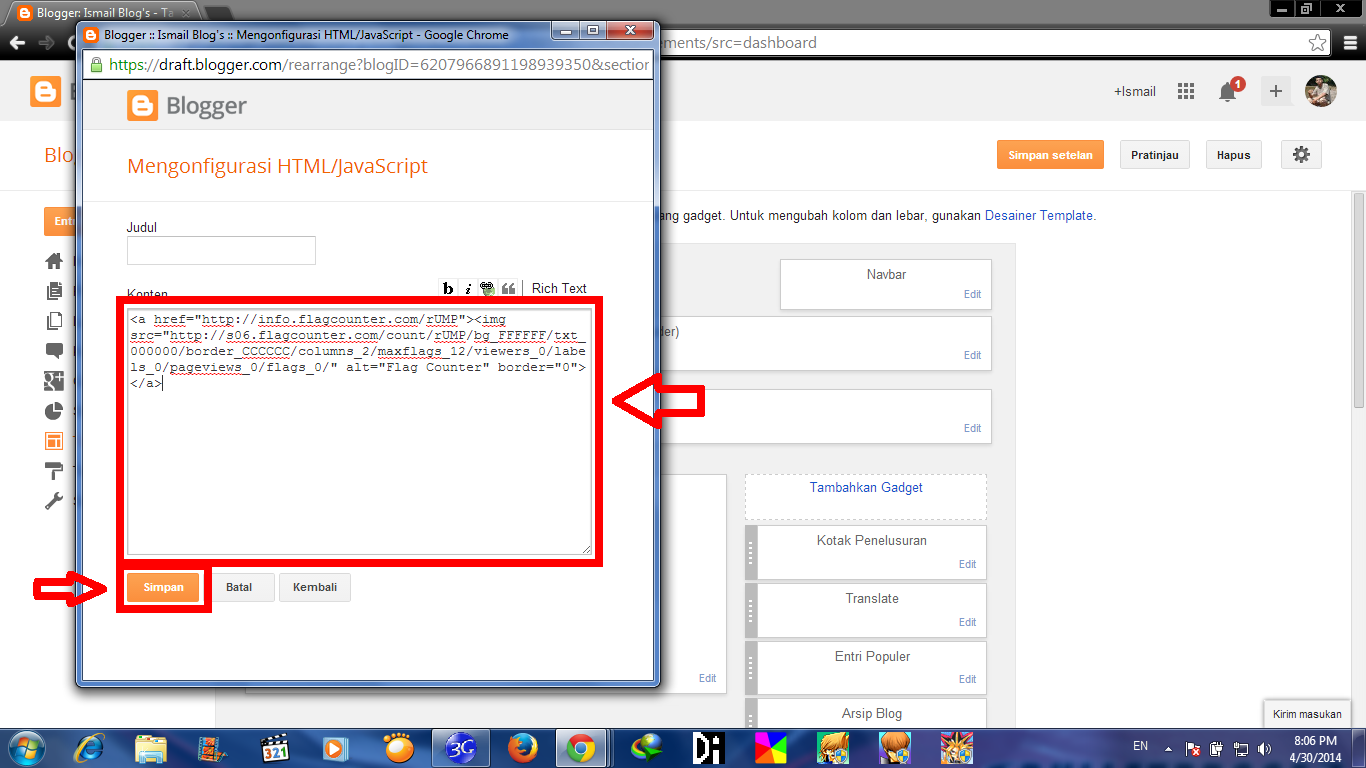Open the Overview home icon in Blogger sidebar
This screenshot has height=768, width=1366.
[x=54, y=262]
